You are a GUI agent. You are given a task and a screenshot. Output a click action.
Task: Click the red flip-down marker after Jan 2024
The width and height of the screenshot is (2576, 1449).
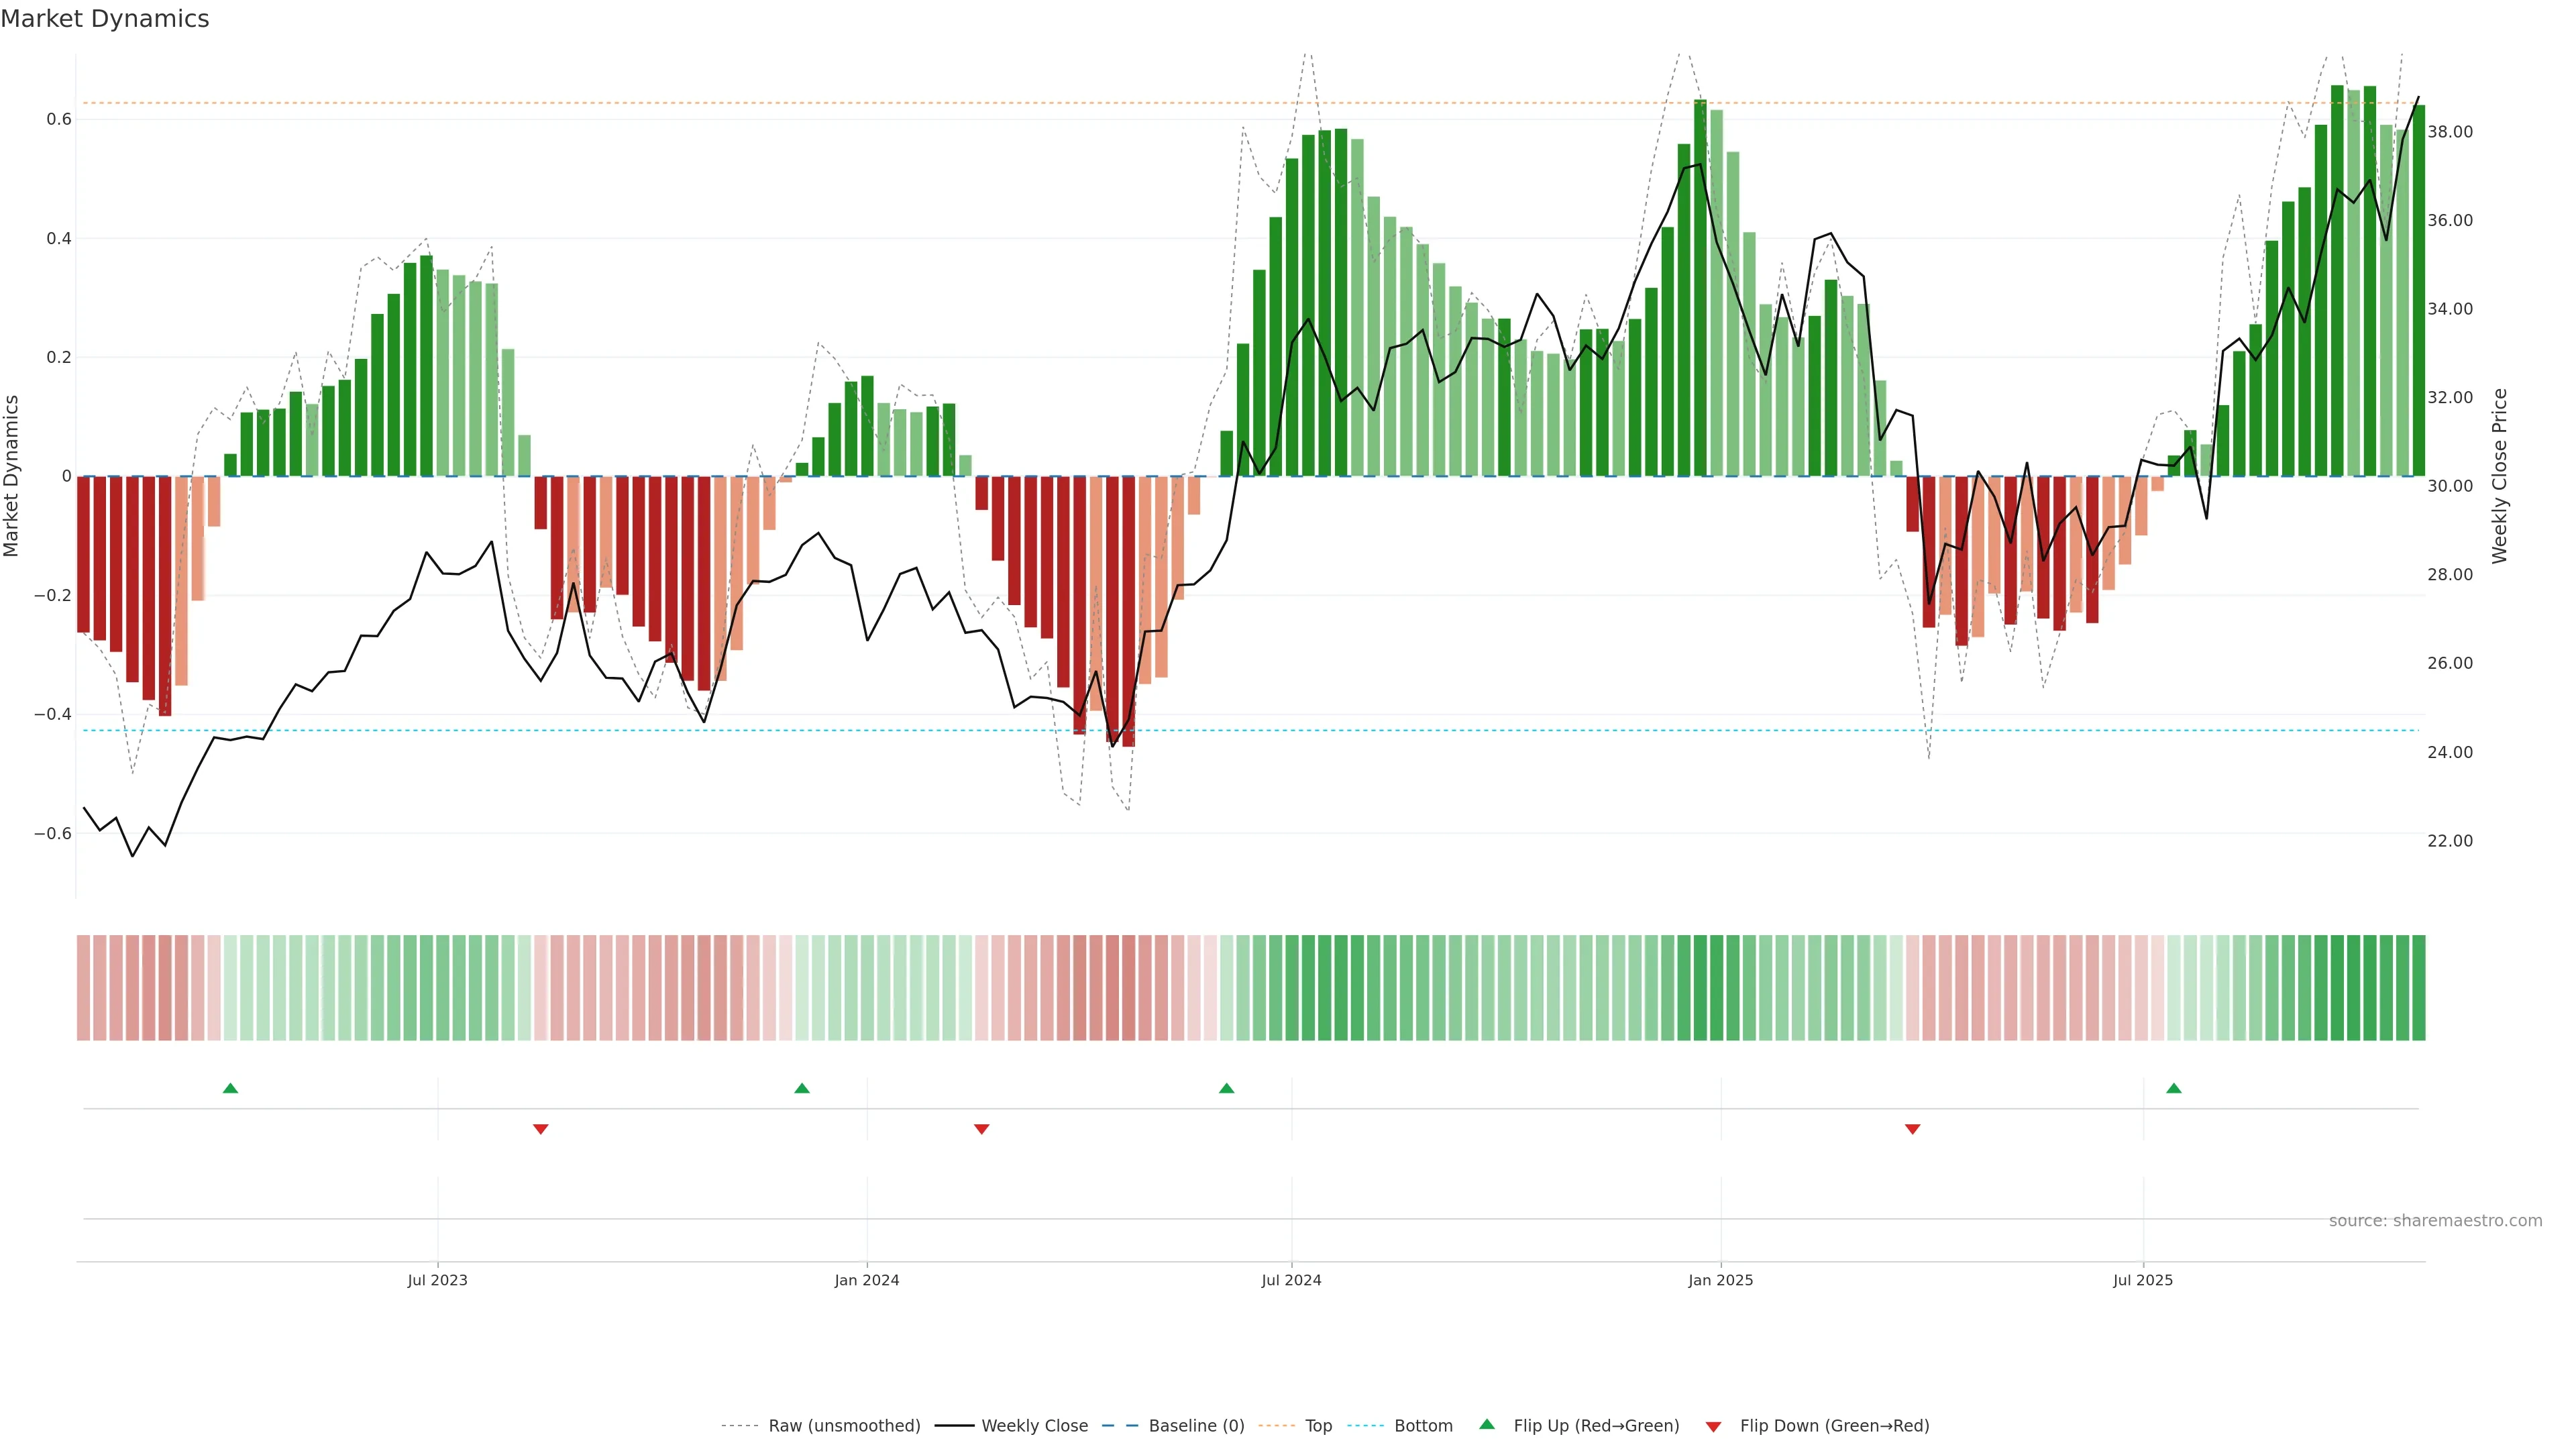tap(982, 1129)
